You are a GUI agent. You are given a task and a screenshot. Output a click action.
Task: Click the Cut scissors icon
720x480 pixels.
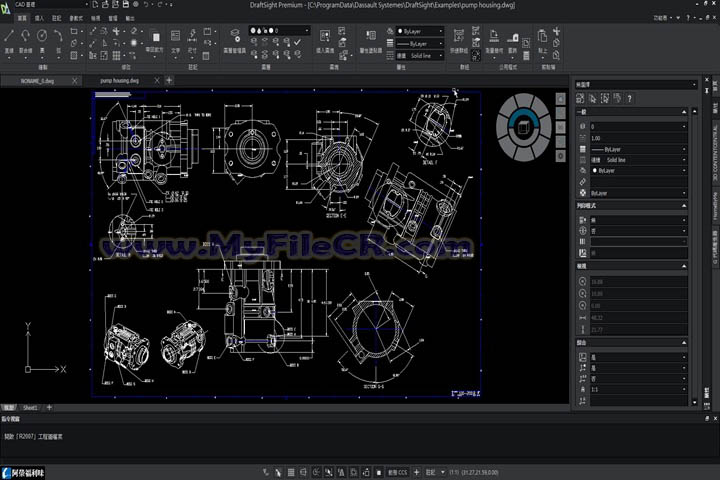[557, 31]
